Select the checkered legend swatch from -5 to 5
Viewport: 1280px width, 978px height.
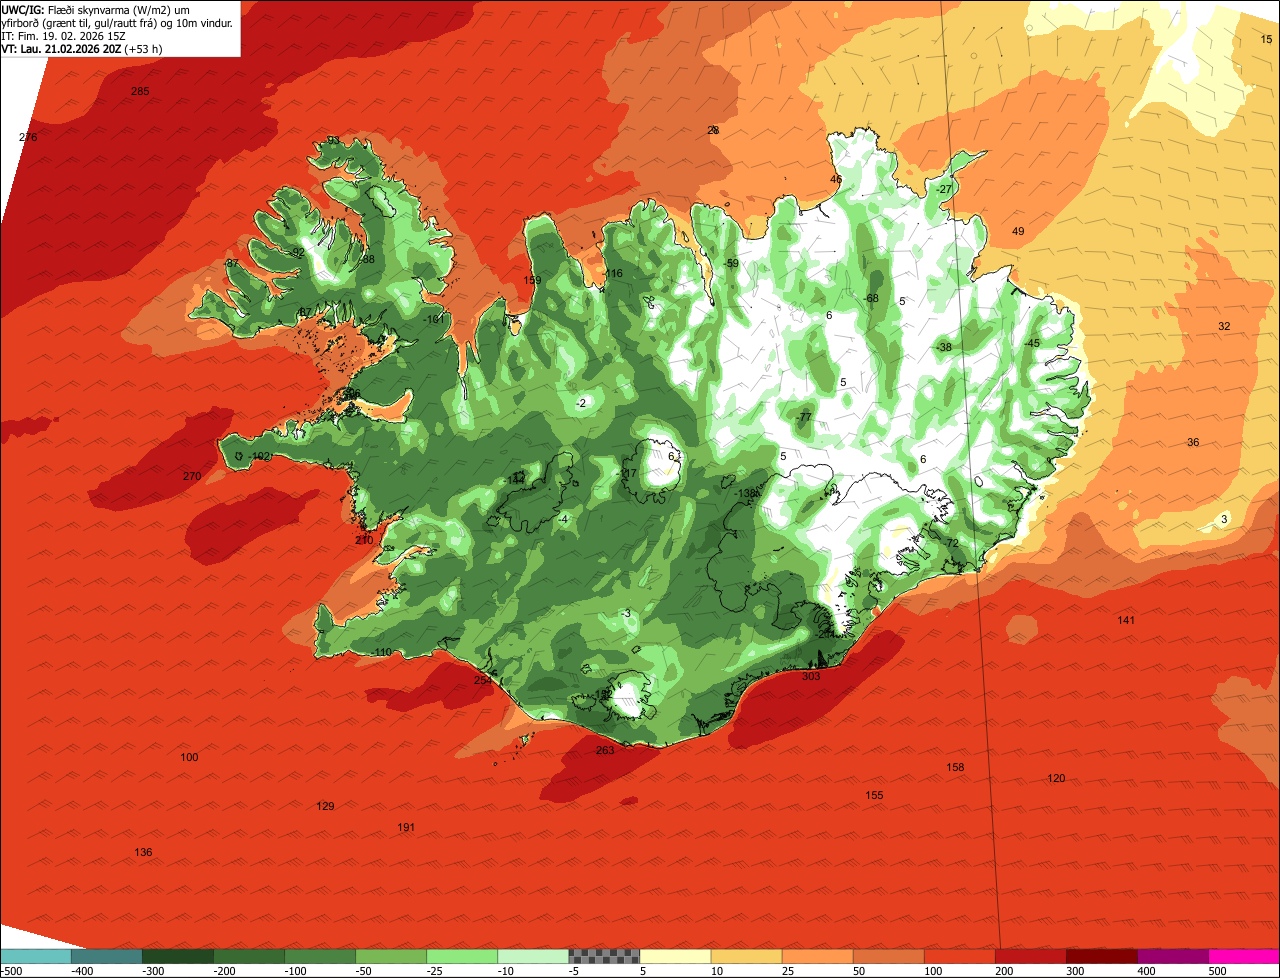pos(604,955)
